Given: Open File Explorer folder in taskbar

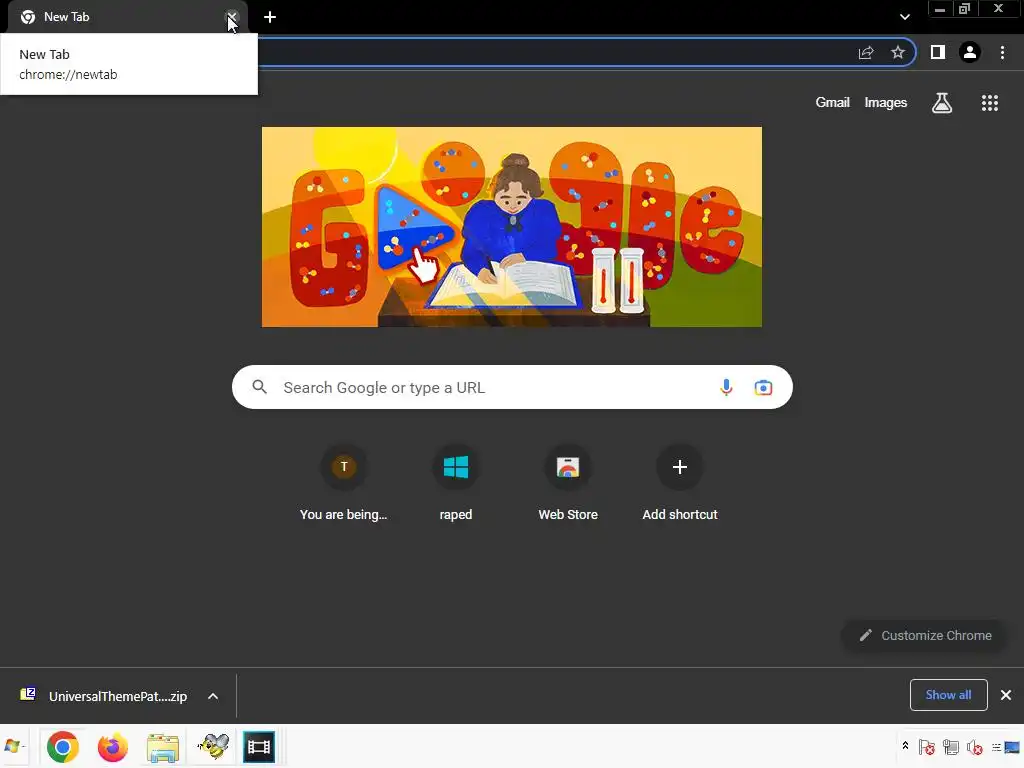Looking at the screenshot, I should pyautogui.click(x=163, y=746).
